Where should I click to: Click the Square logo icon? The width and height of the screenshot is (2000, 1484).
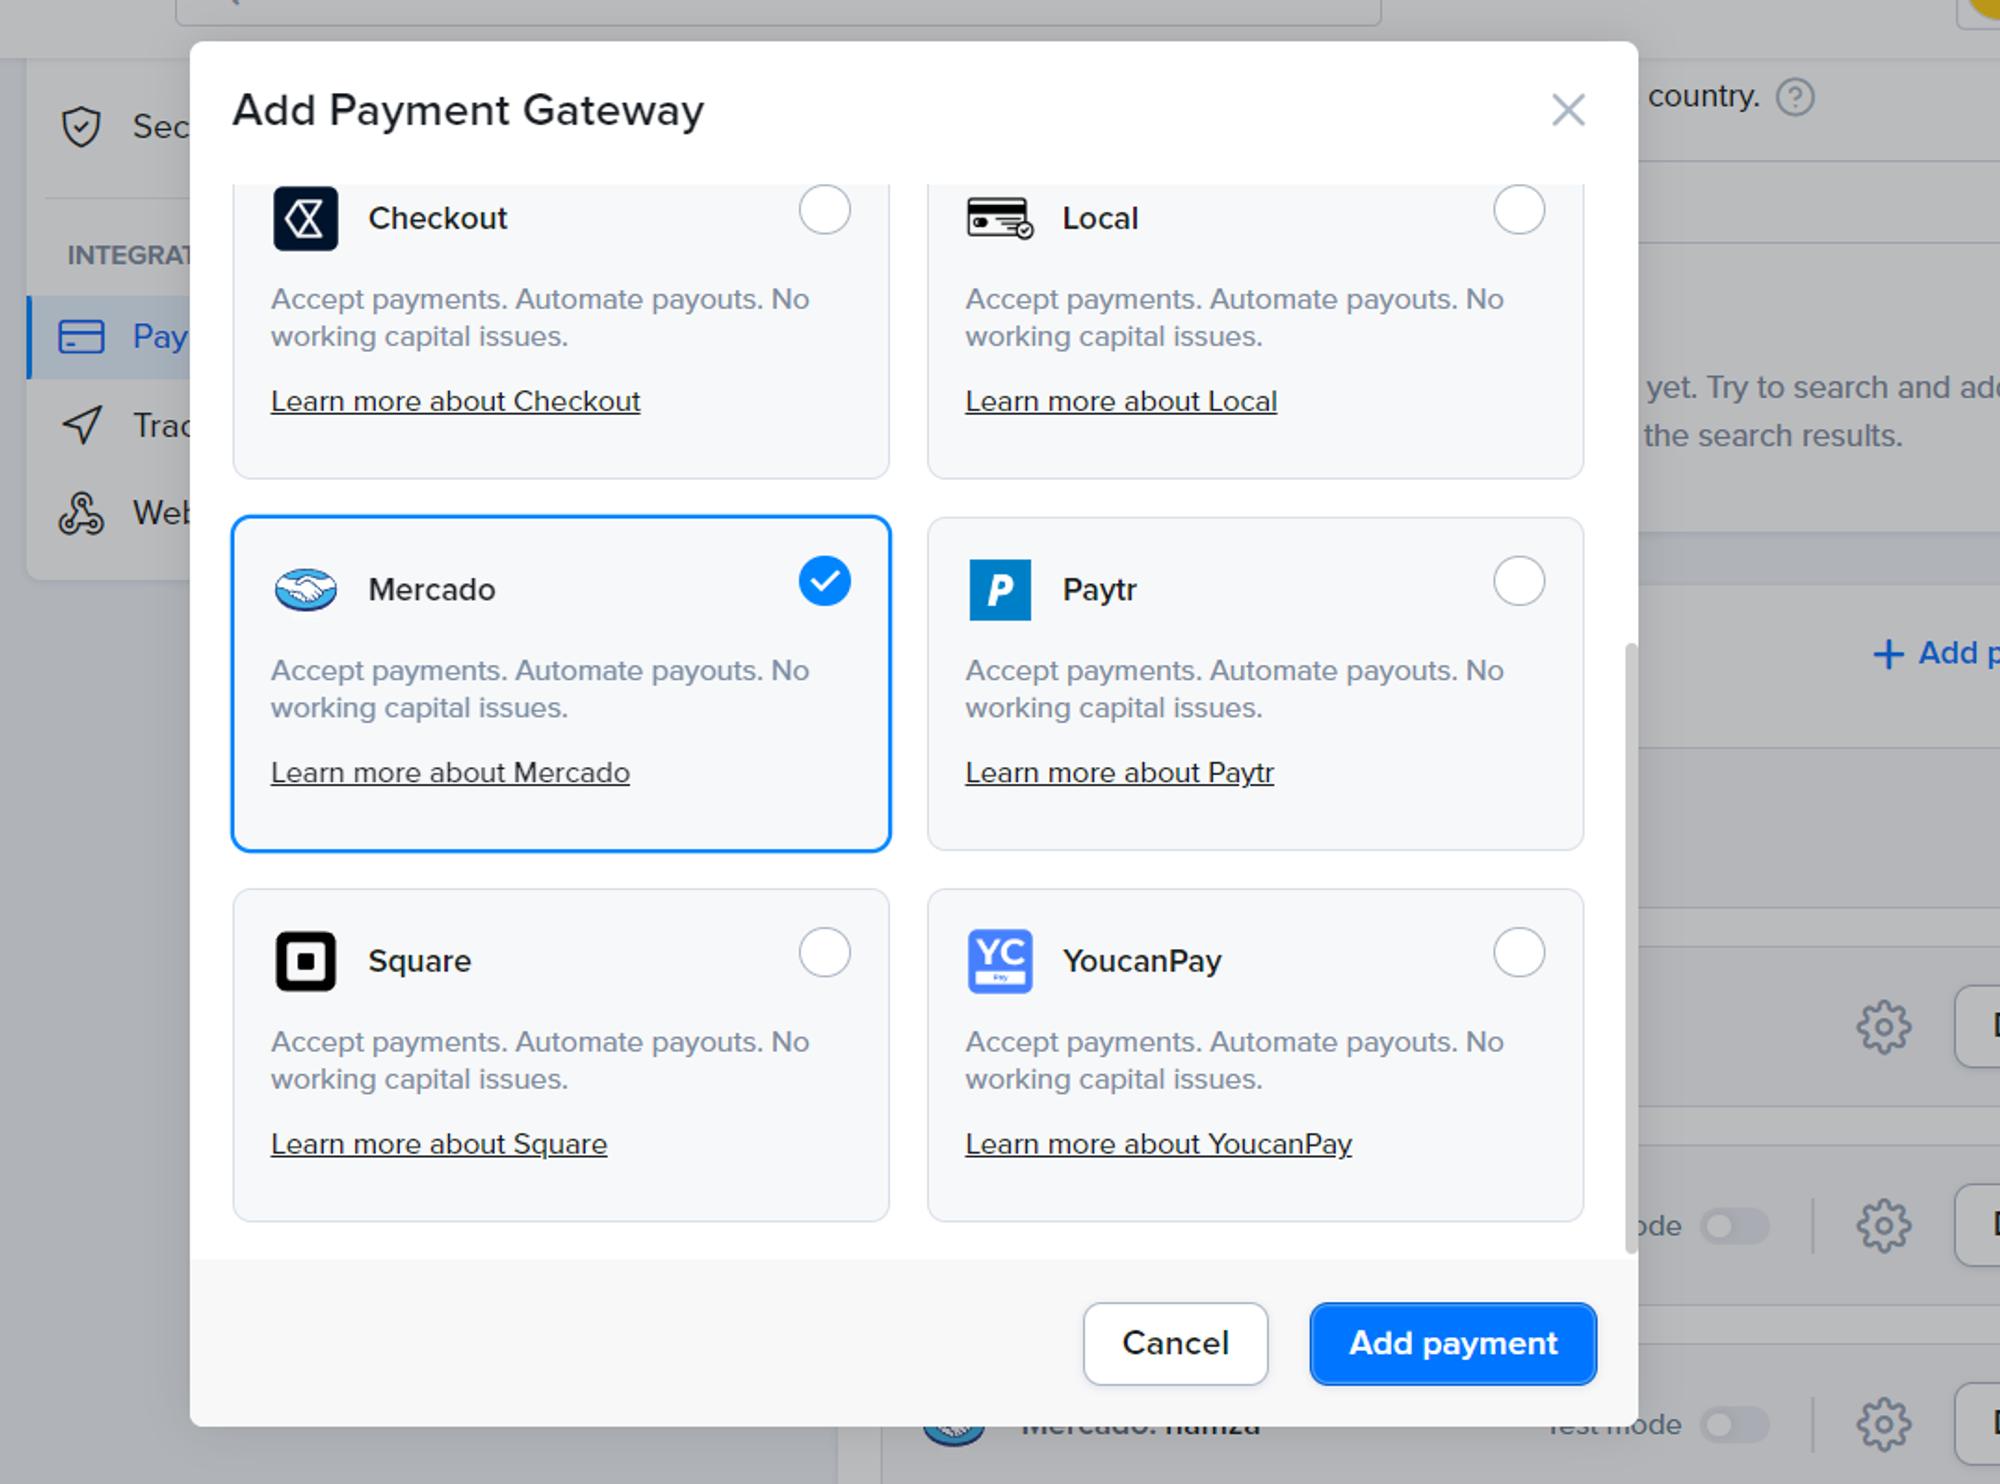(x=305, y=961)
